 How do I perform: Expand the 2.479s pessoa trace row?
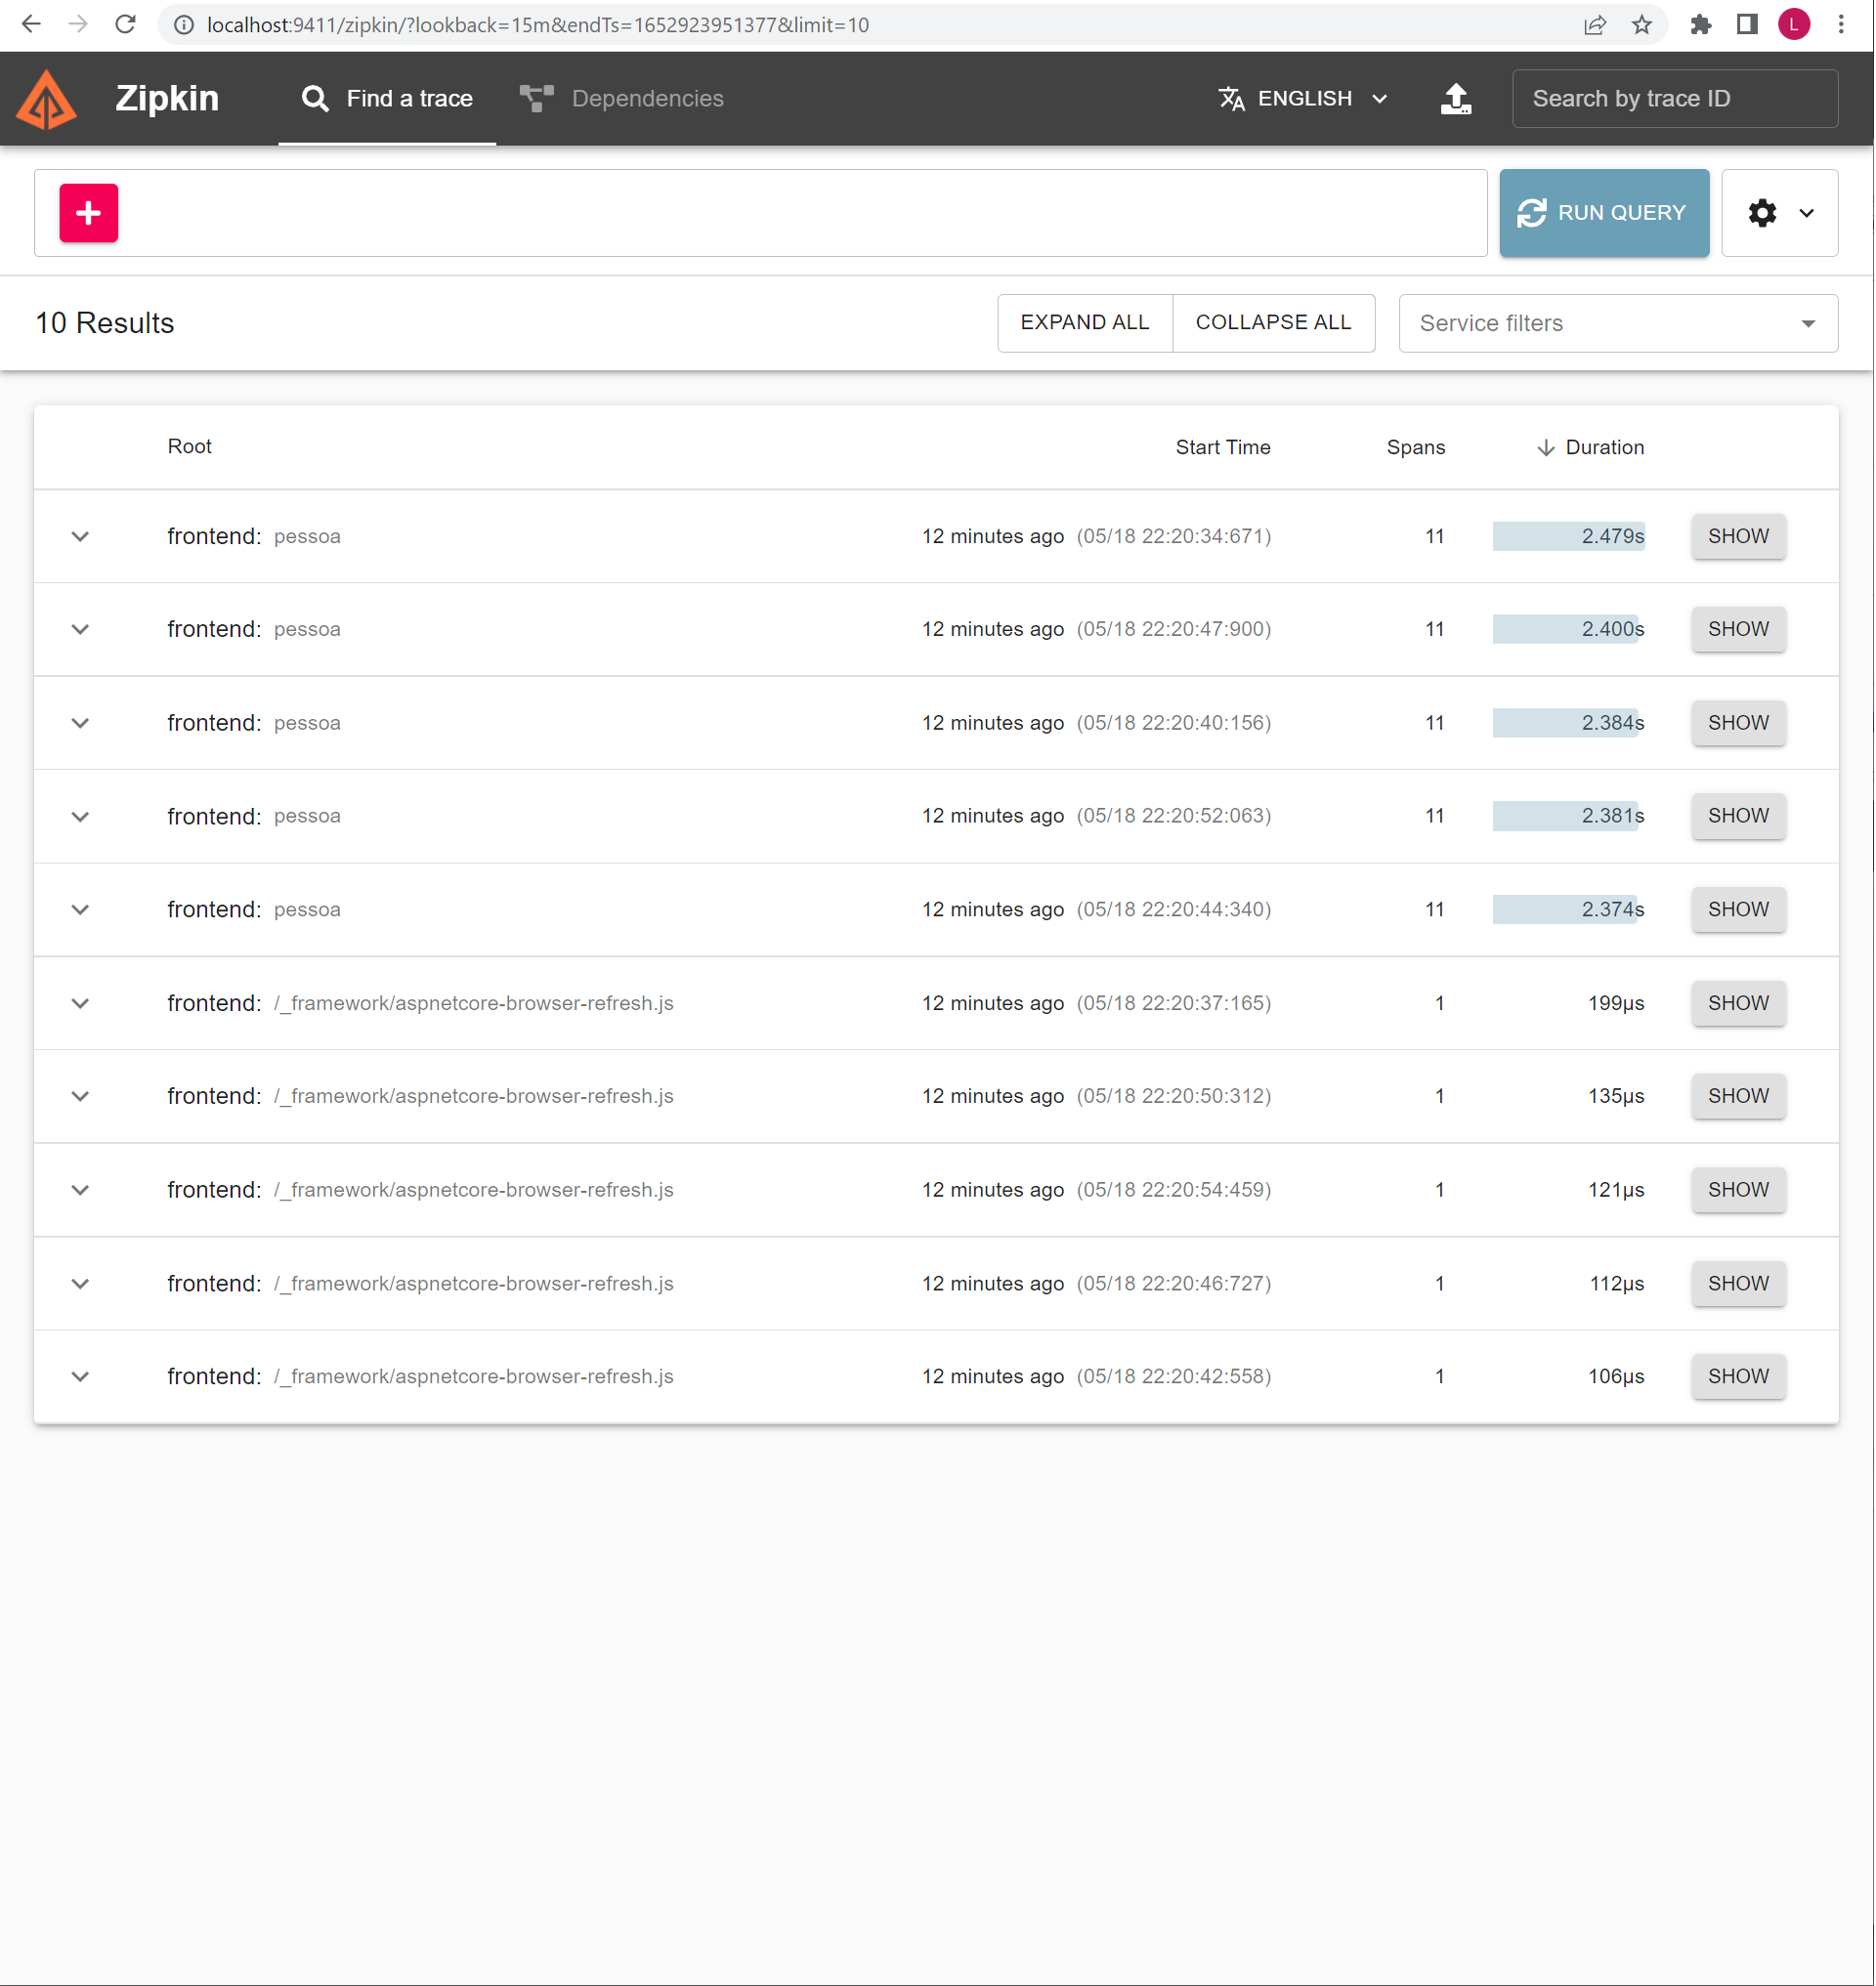[80, 536]
